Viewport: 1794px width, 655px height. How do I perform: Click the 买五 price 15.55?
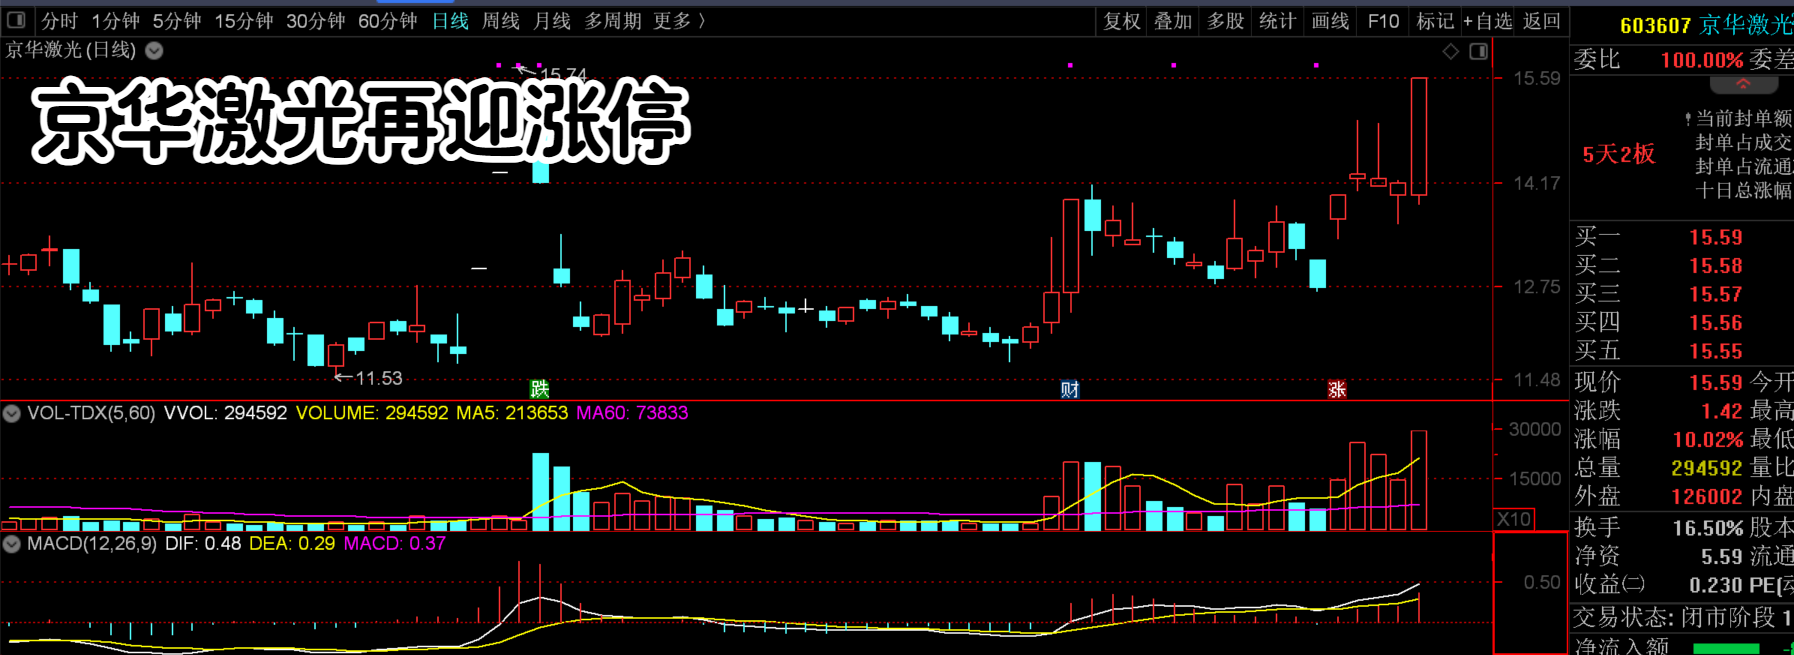[1716, 351]
